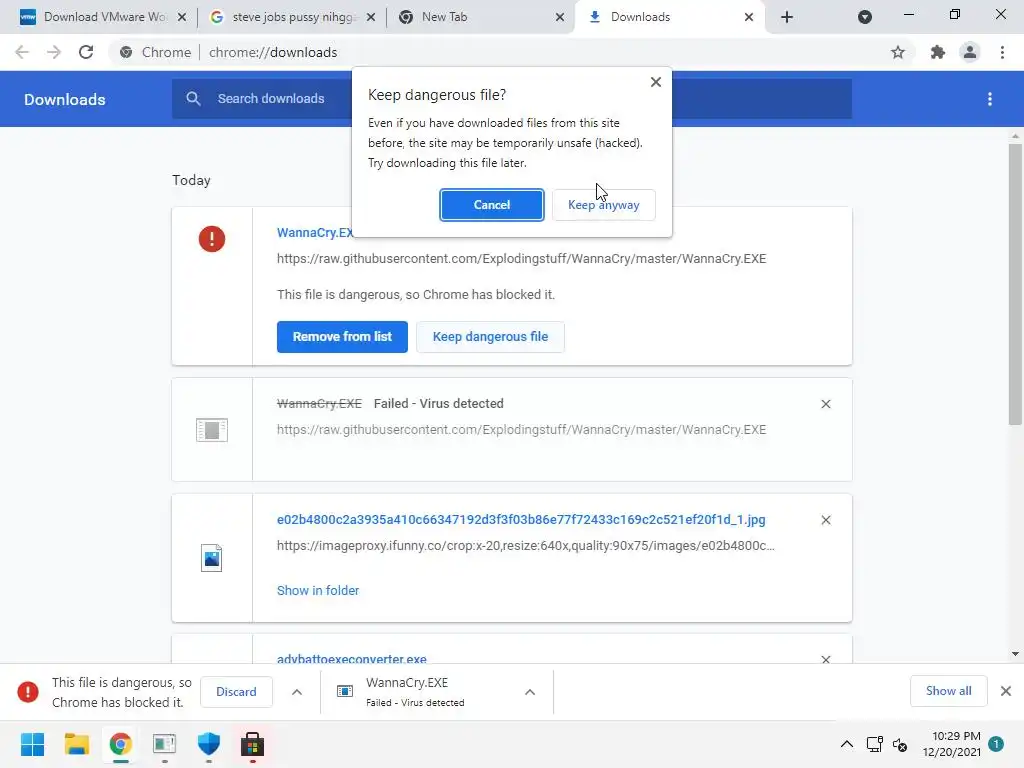Close the New Tab tab
Screen dimensions: 1024x768
point(560,17)
